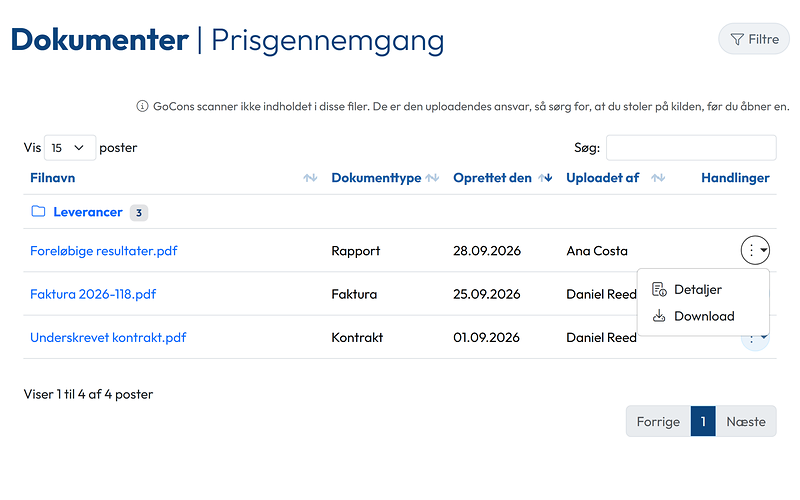Click the Detaljer document icon

[x=659, y=289]
